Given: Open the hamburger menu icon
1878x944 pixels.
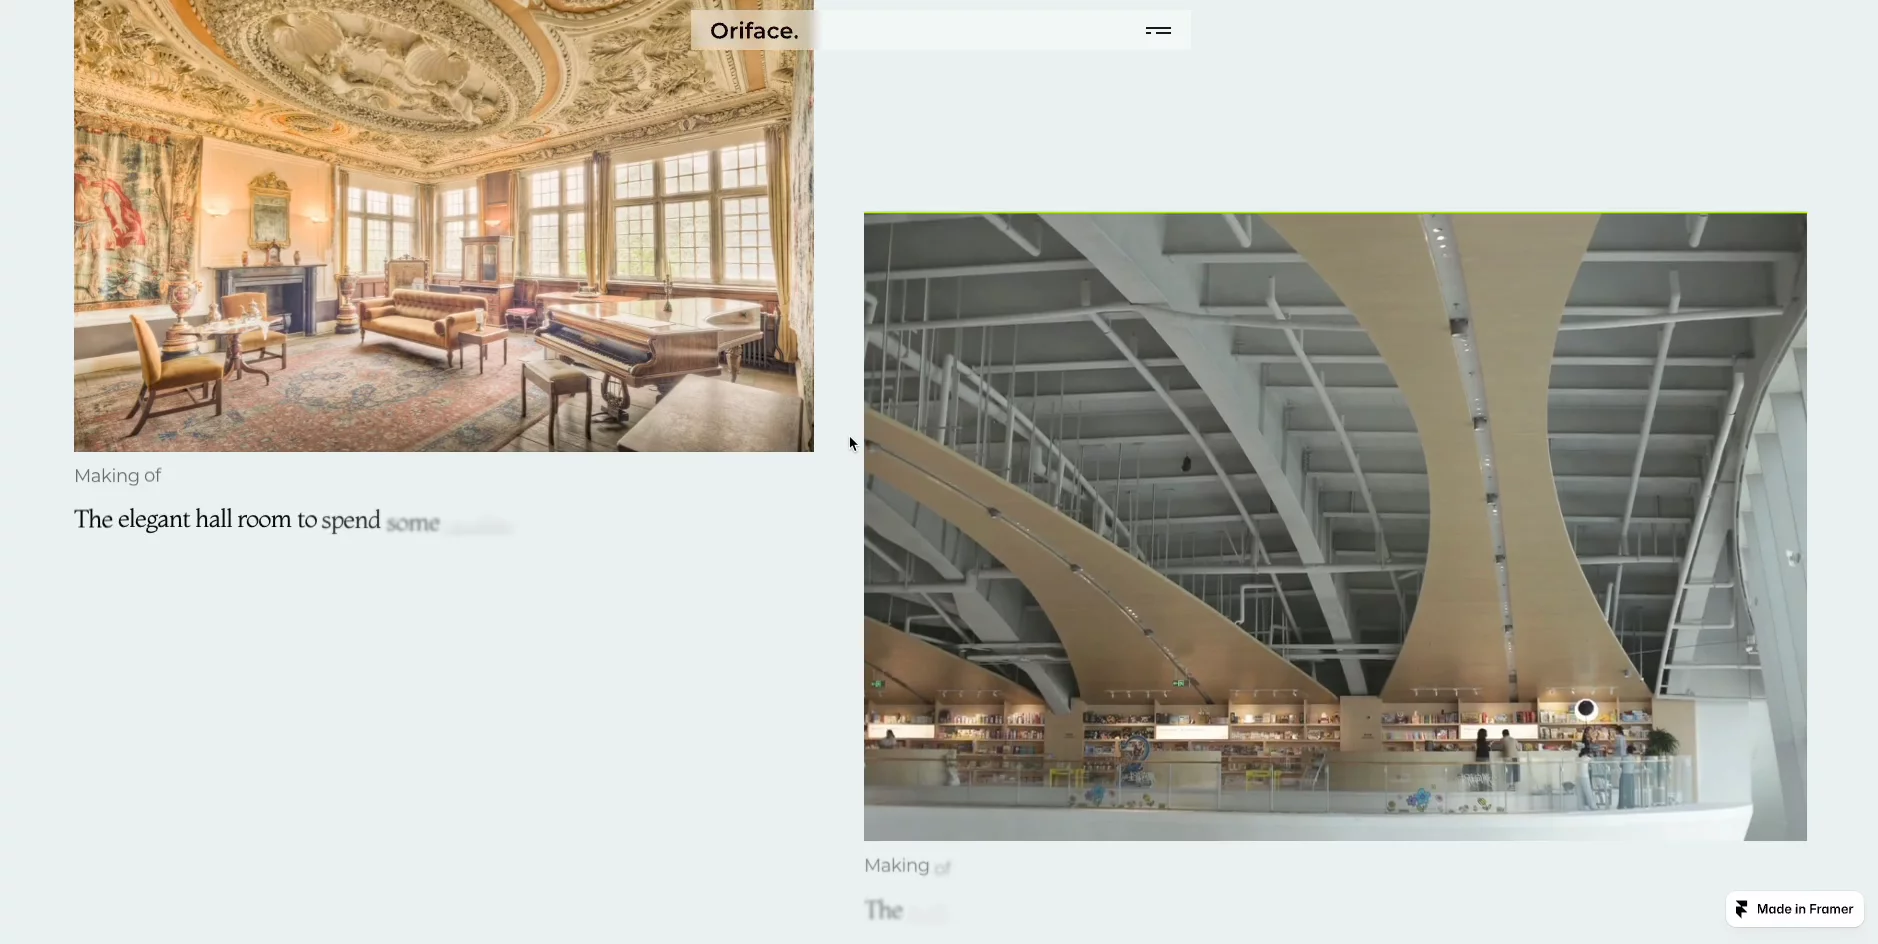Looking at the screenshot, I should coord(1158,31).
